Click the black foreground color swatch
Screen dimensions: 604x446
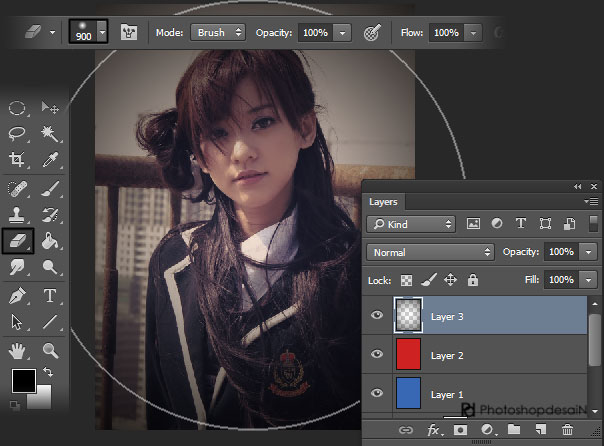coord(22,380)
